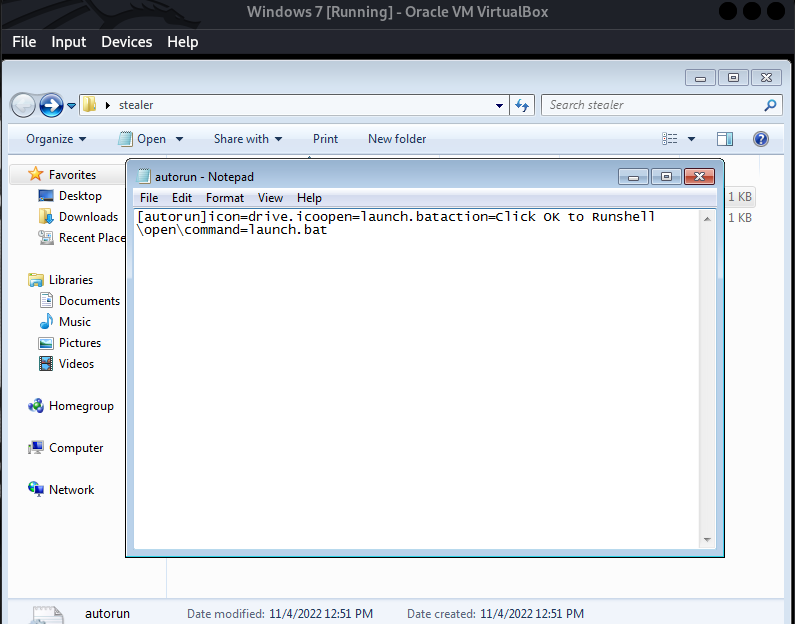Select Documents library

(89, 301)
